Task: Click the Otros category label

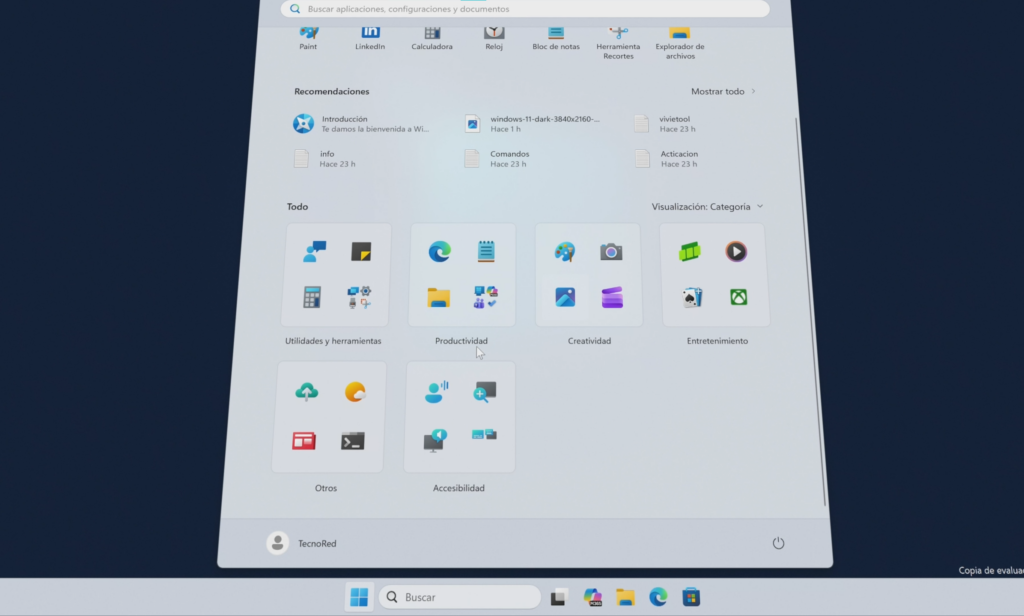Action: [326, 488]
